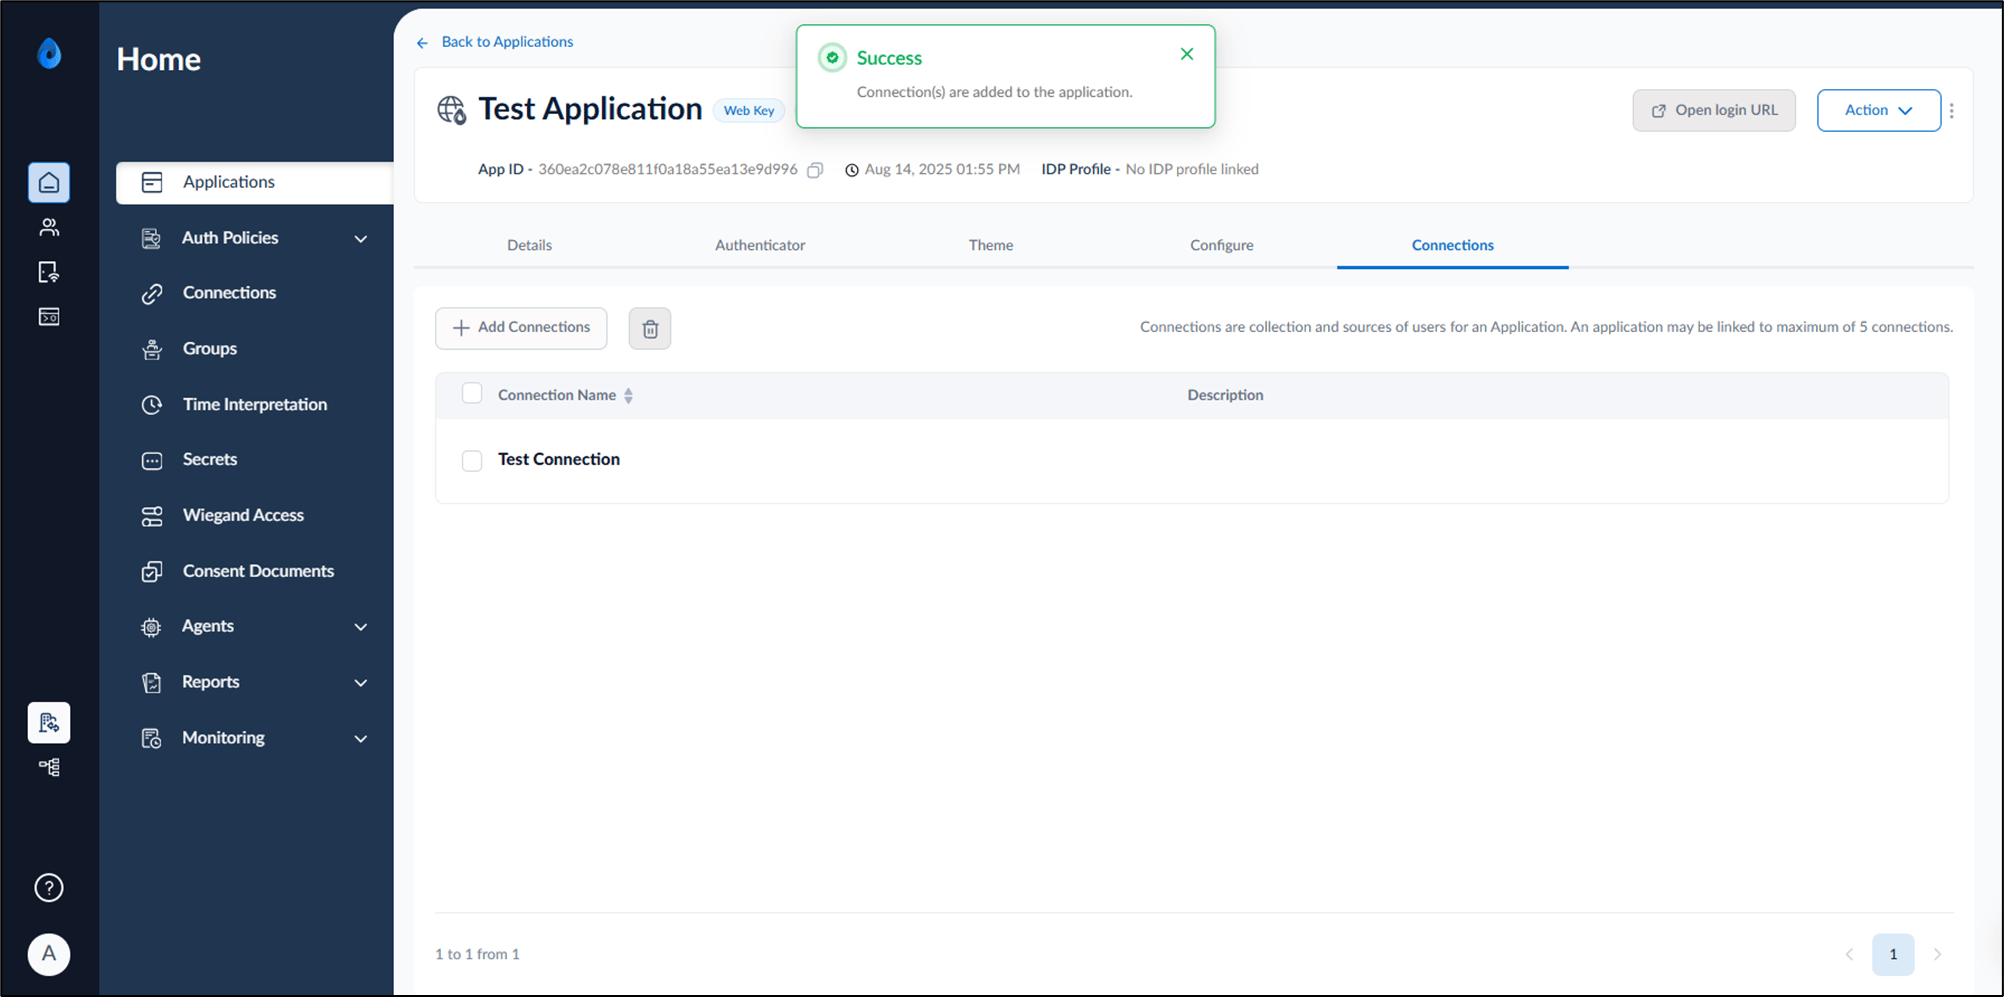
Task: Open the Configure tab
Action: [x=1222, y=245]
